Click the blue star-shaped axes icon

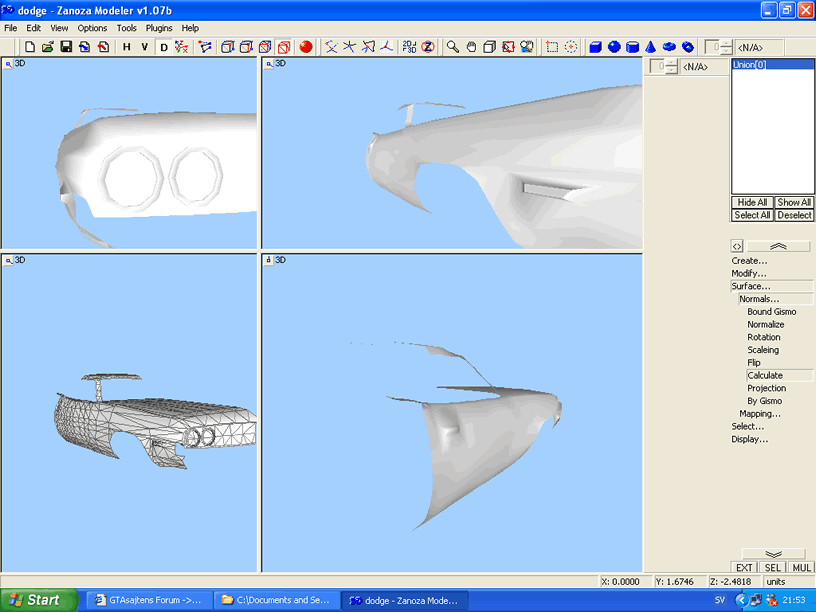(349, 47)
